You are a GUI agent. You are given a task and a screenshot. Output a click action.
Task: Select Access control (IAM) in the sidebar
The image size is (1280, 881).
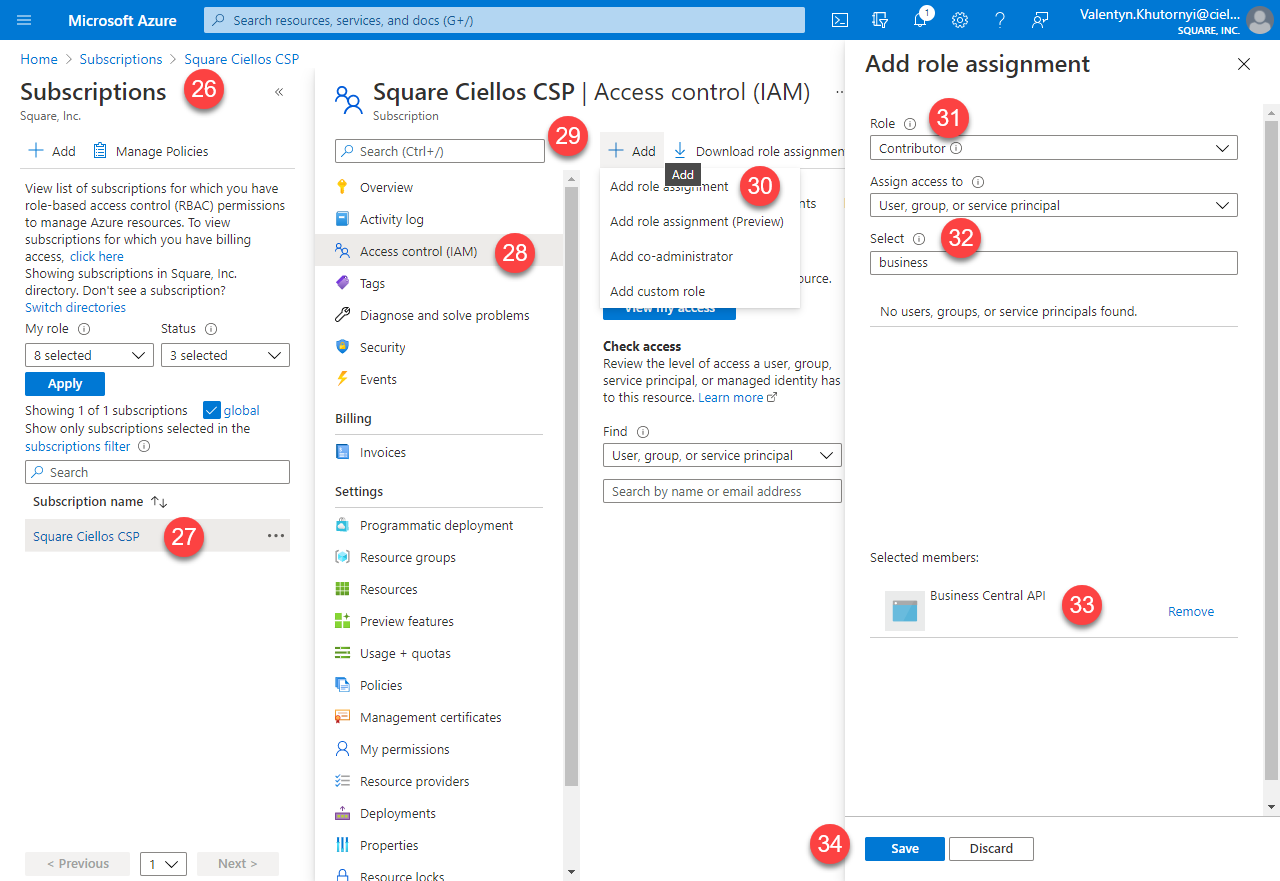439,251
